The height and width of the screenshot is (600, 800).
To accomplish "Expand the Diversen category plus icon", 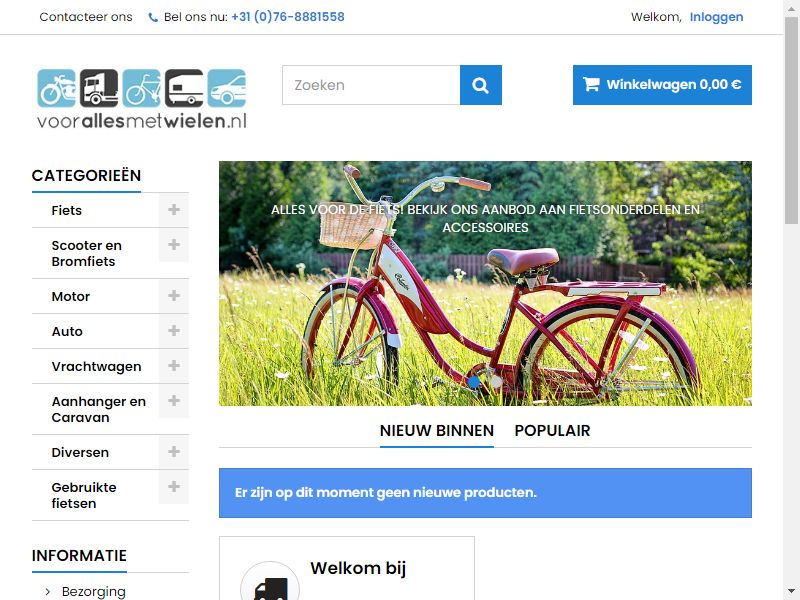I will (174, 452).
